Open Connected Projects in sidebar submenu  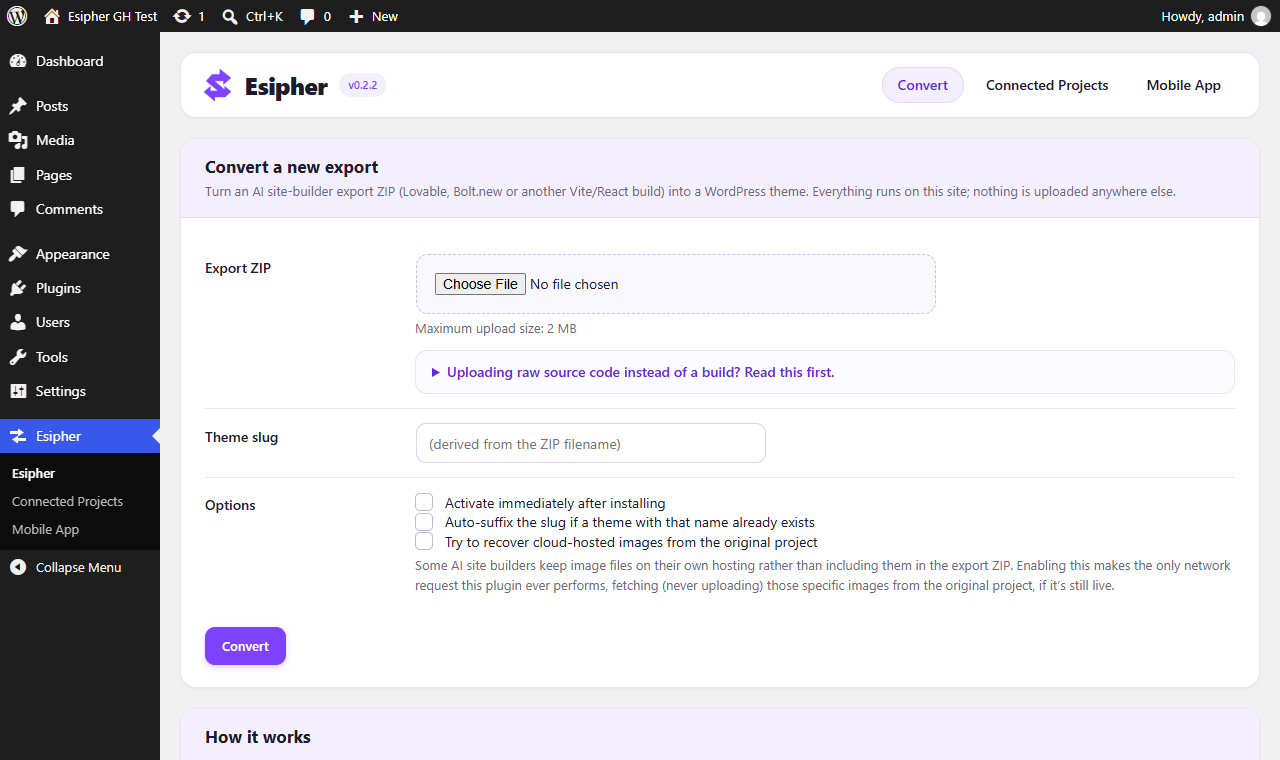tap(67, 501)
